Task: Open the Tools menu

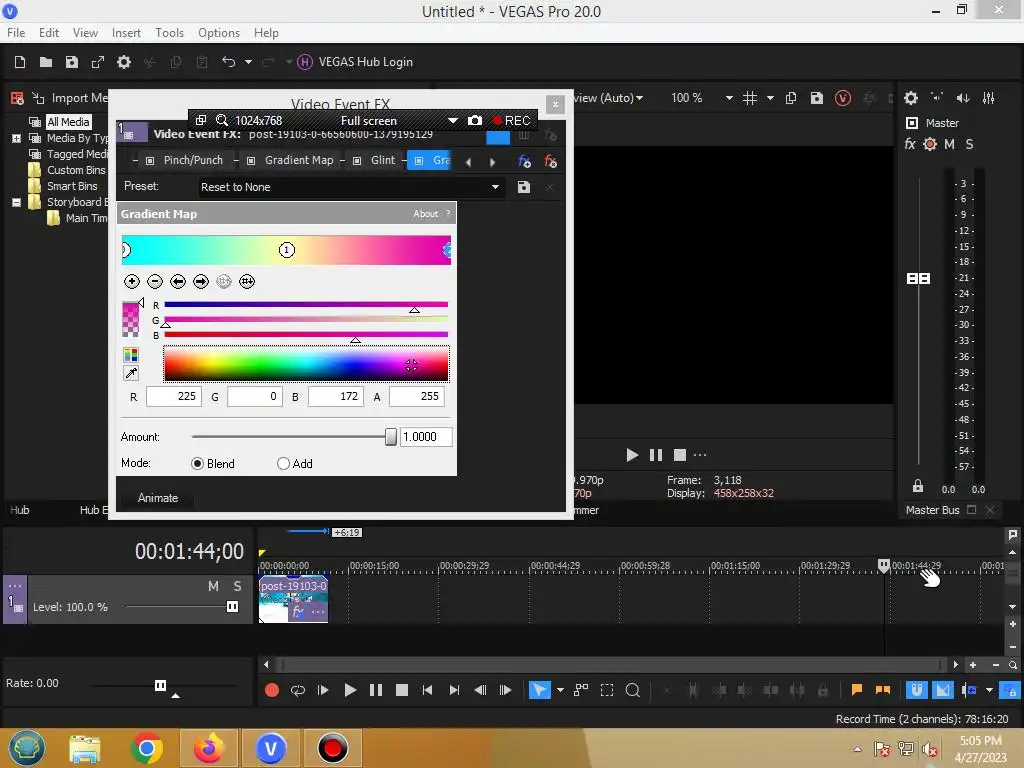Action: [x=169, y=33]
